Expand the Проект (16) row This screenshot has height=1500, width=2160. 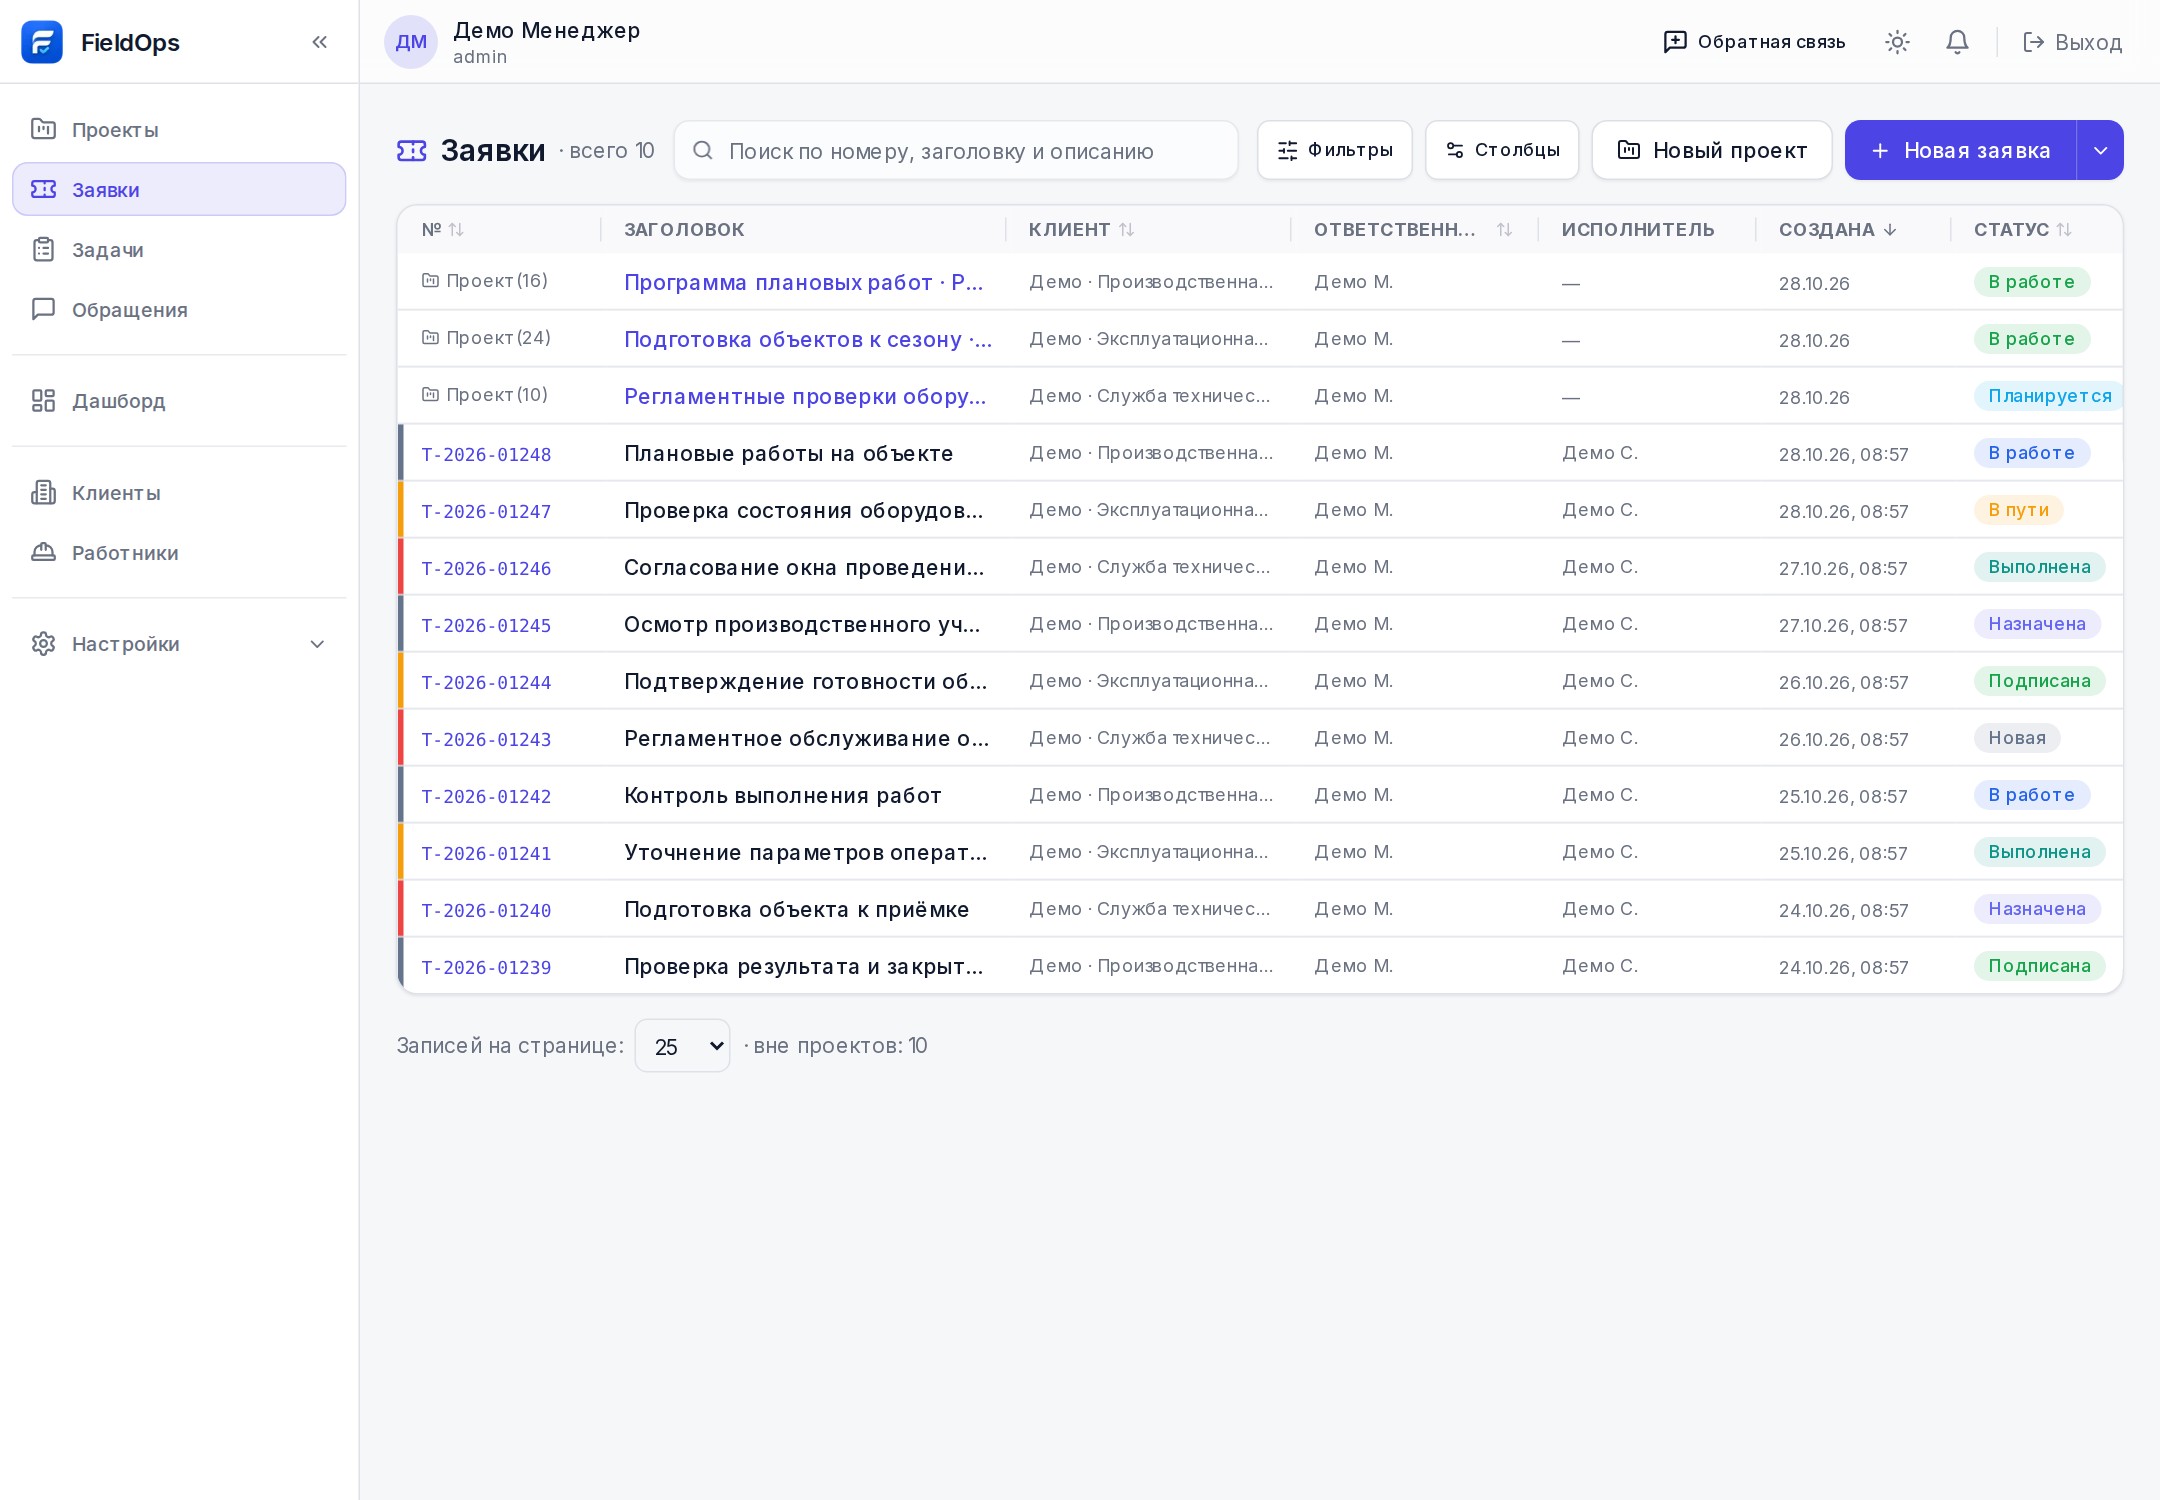click(485, 281)
